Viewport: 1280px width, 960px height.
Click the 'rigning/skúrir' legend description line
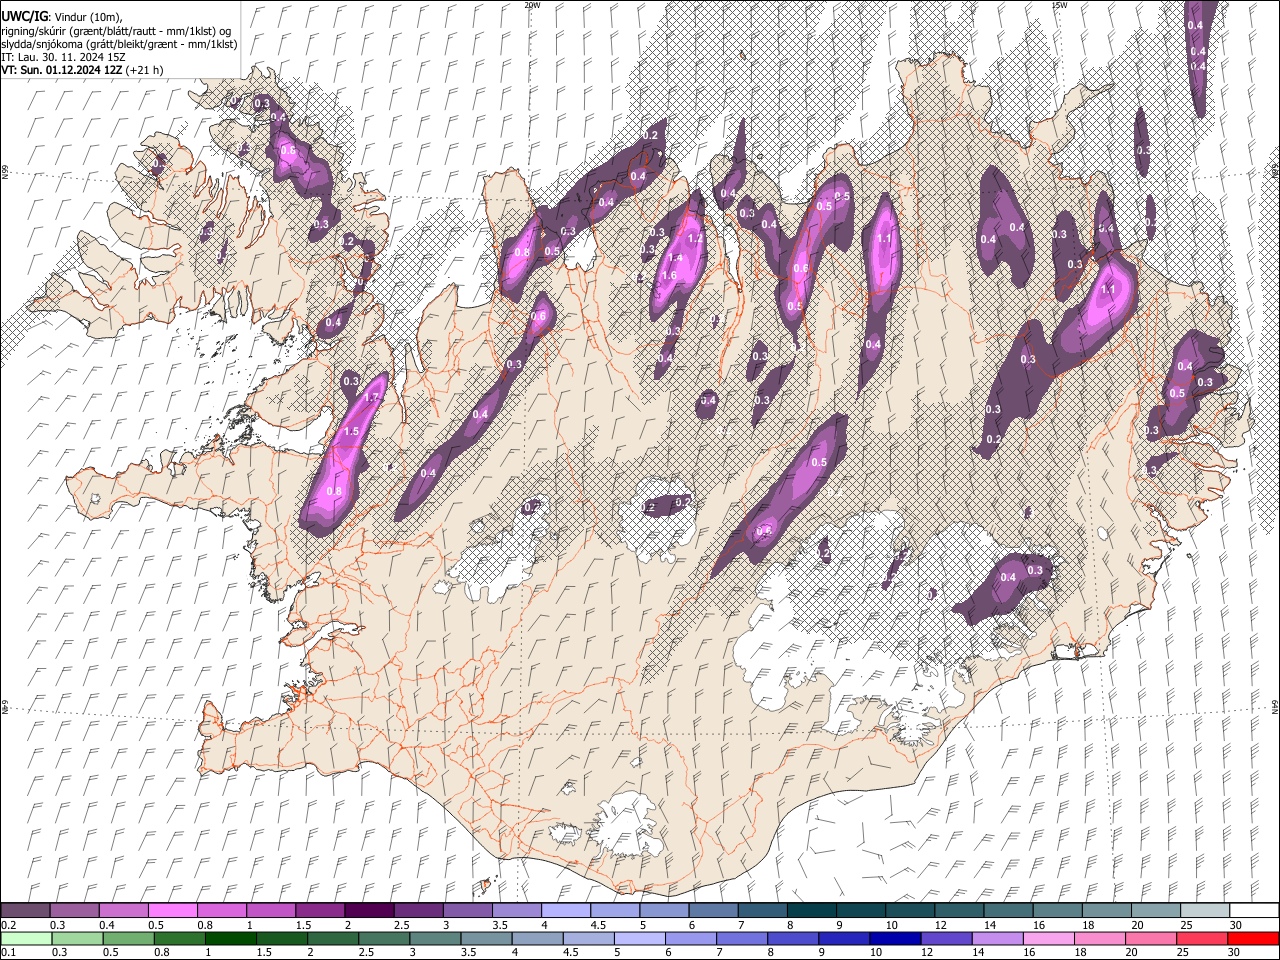coord(116,30)
